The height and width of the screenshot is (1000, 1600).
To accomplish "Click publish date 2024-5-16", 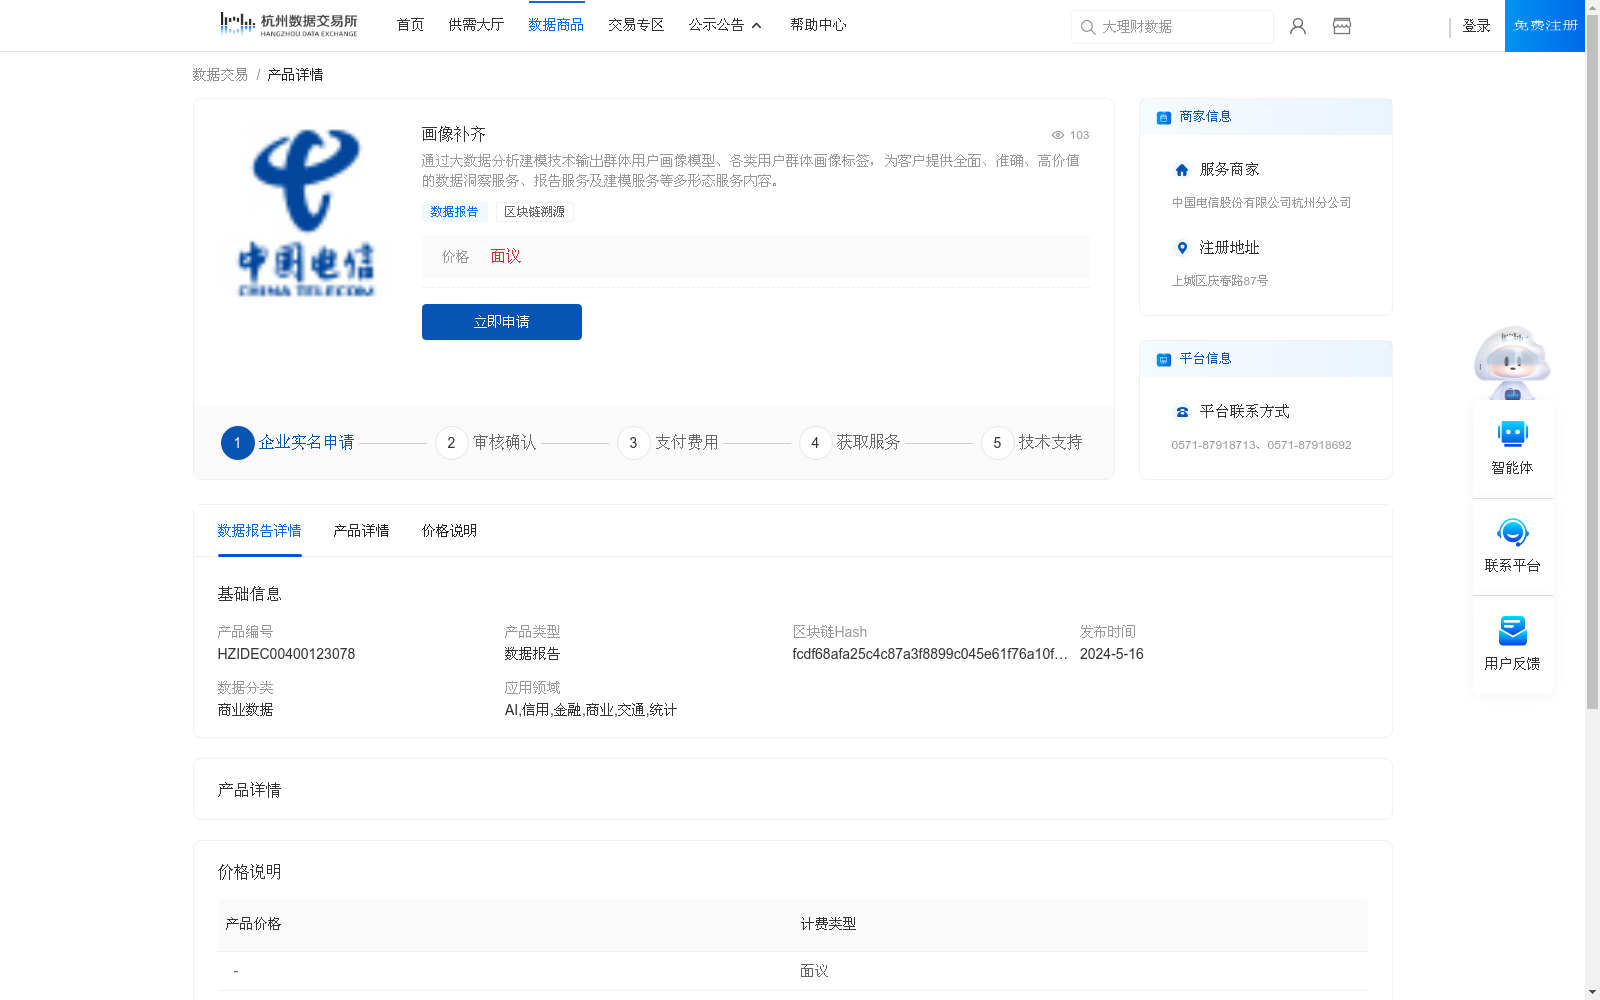I will click(x=1111, y=654).
